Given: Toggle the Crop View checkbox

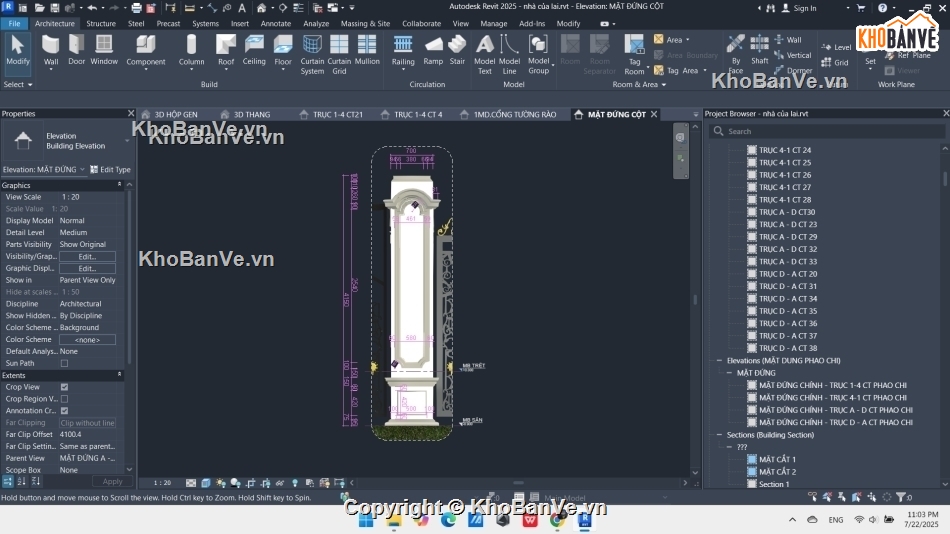Looking at the screenshot, I should [64, 387].
